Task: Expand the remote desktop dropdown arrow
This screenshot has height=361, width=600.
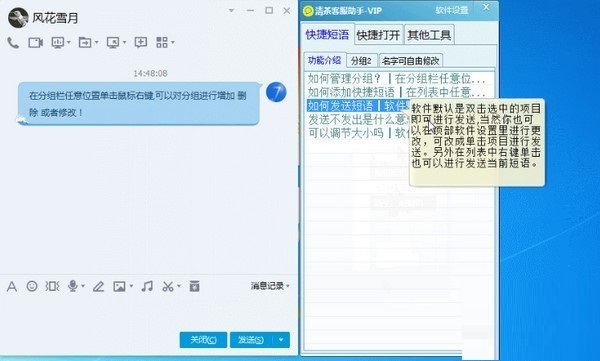Action: (x=124, y=42)
